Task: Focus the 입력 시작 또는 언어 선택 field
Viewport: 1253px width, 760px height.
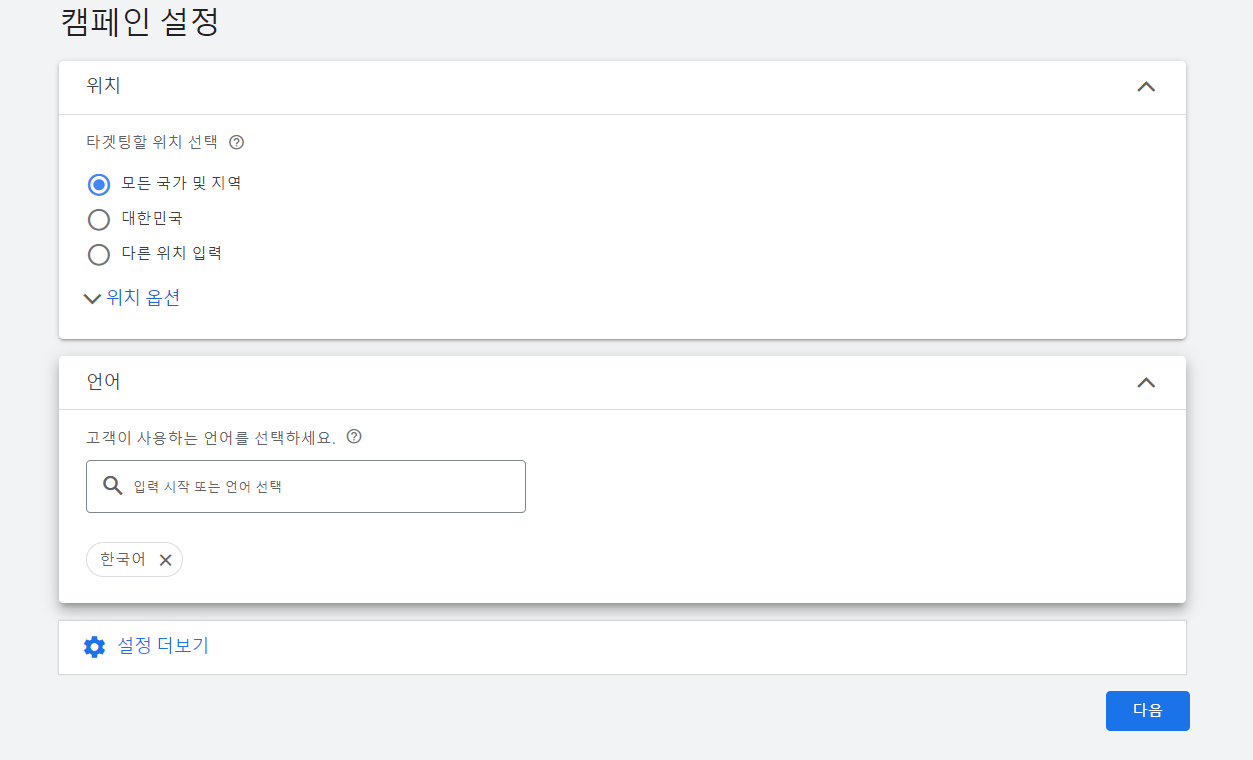Action: coord(306,487)
